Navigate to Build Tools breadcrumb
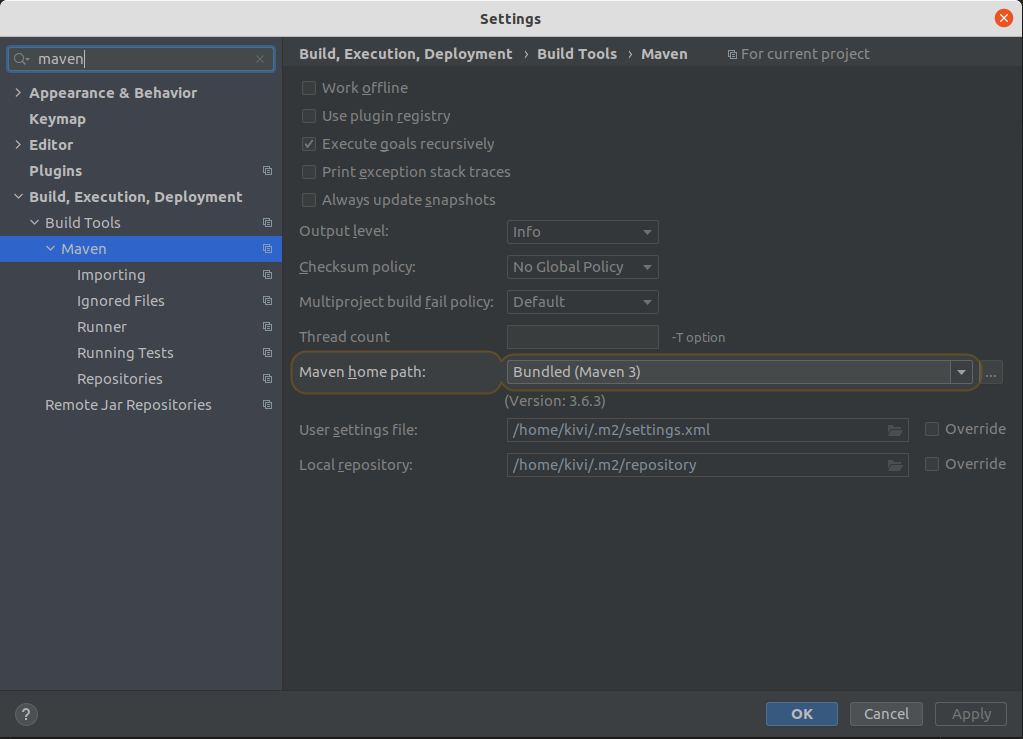 pyautogui.click(x=577, y=54)
